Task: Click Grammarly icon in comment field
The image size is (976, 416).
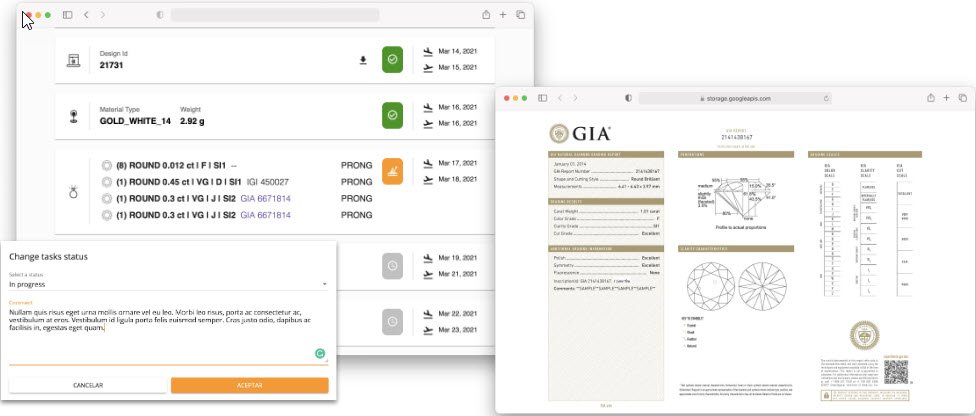Action: (319, 354)
